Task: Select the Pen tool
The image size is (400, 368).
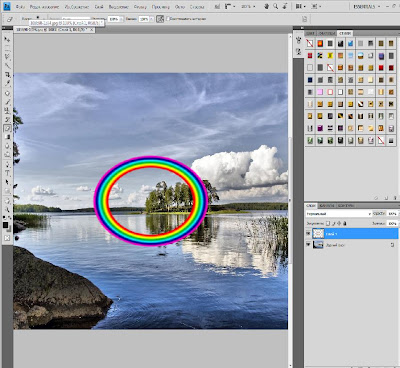Action: pyautogui.click(x=7, y=165)
